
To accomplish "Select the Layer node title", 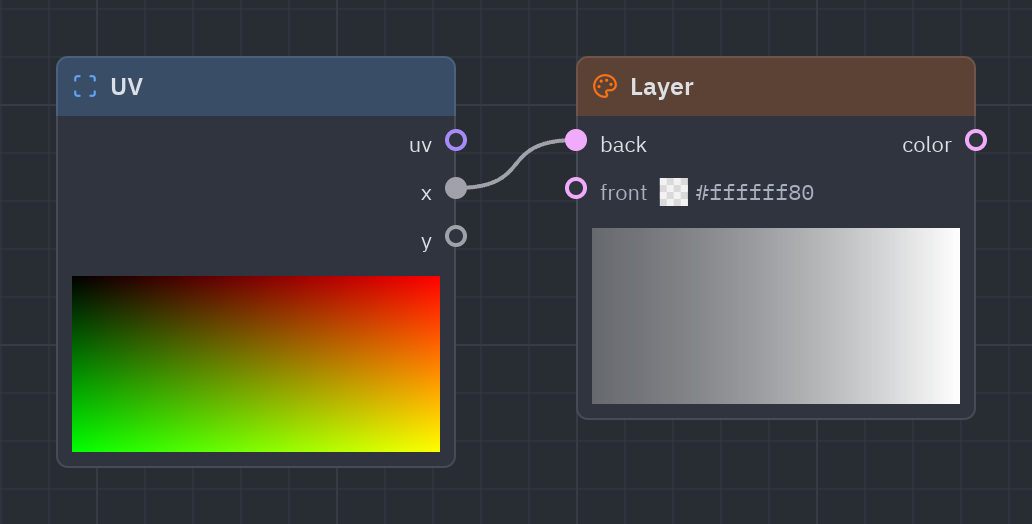I will pyautogui.click(x=661, y=87).
